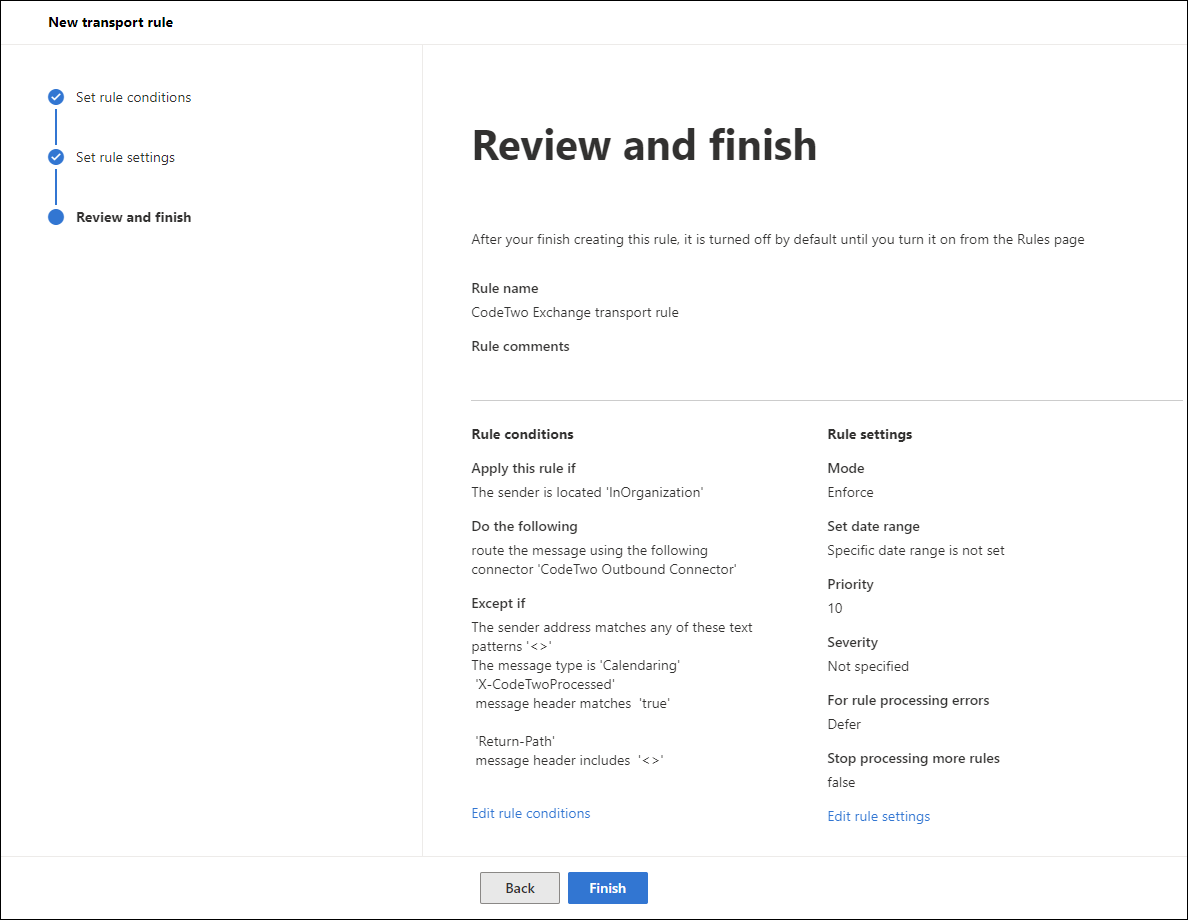This screenshot has width=1188, height=920.
Task: Open the Edit rule conditions link
Action: click(530, 813)
